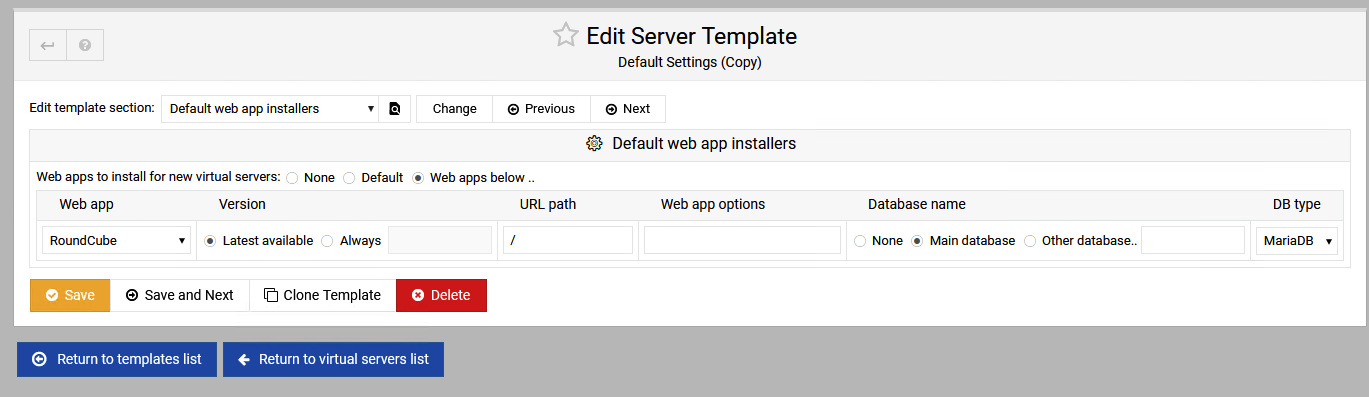
Task: Click the Clone Template button
Action: tap(322, 295)
